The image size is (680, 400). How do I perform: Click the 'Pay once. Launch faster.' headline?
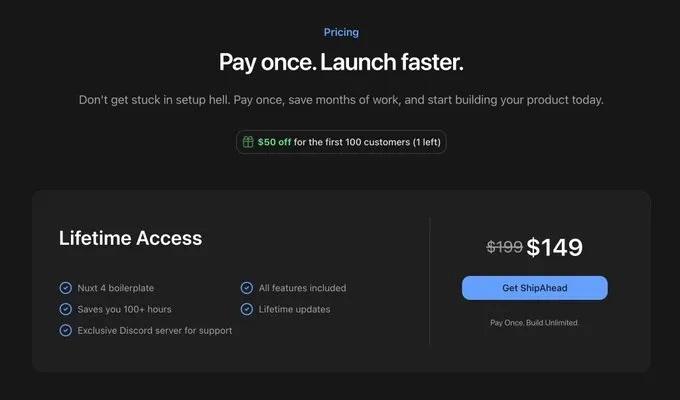341,63
